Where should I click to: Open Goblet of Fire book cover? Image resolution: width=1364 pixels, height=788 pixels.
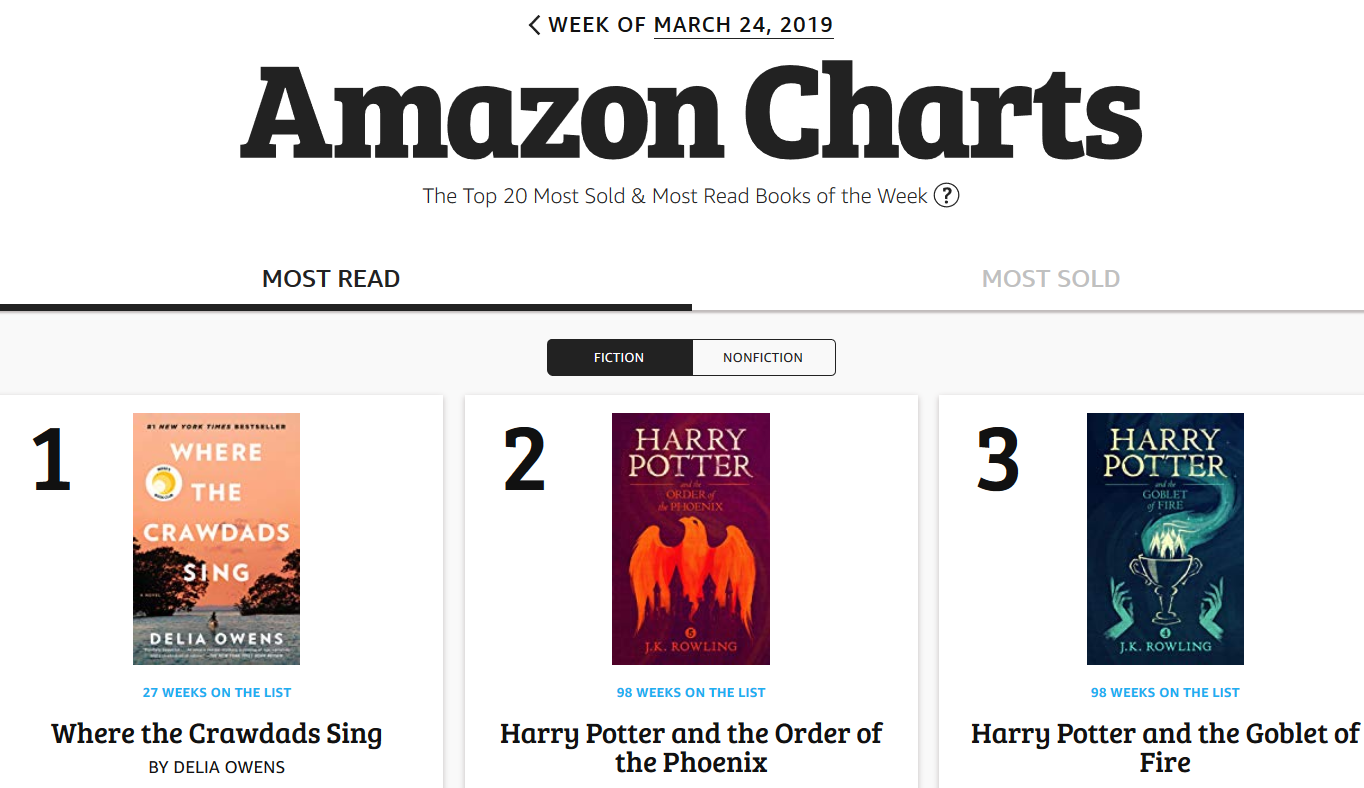pyautogui.click(x=1165, y=539)
